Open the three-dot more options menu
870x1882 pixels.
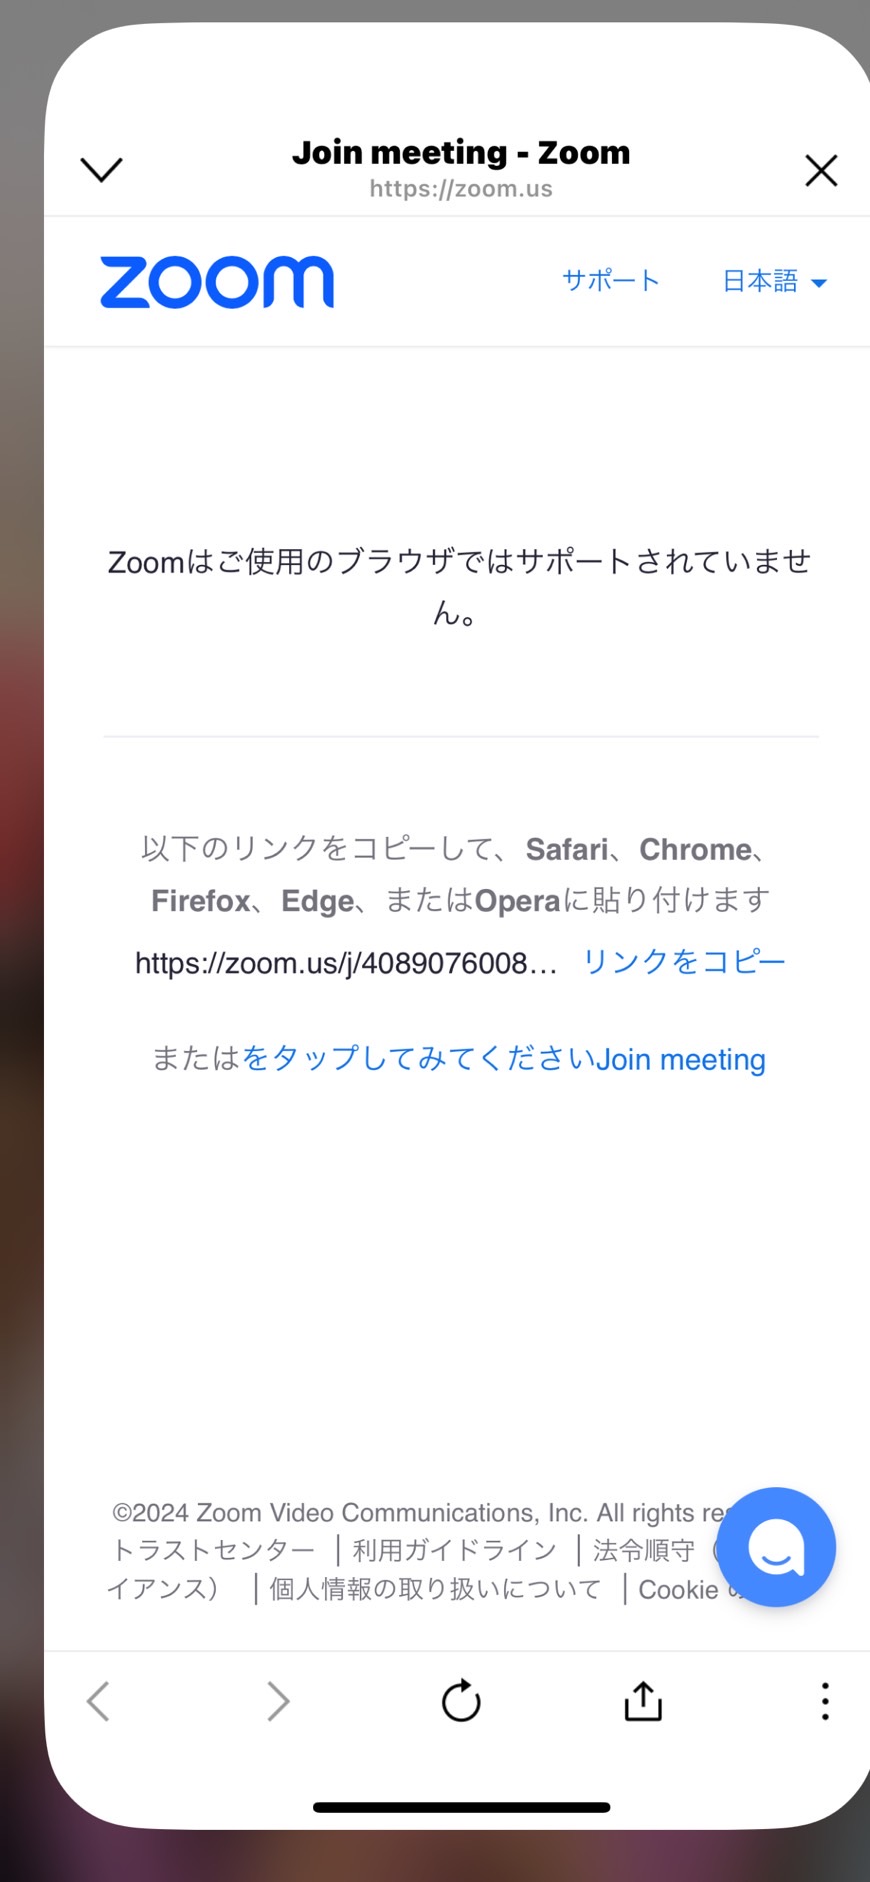pos(825,1701)
